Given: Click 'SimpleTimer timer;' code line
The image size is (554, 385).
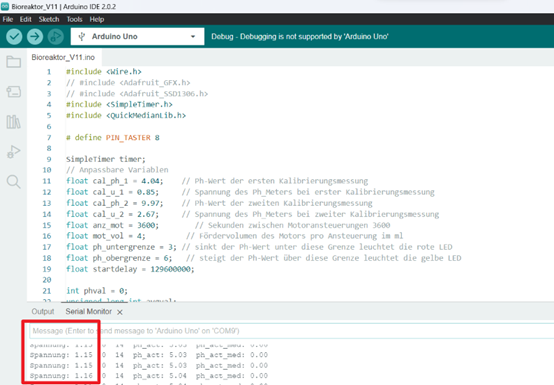Looking at the screenshot, I should pos(106,159).
